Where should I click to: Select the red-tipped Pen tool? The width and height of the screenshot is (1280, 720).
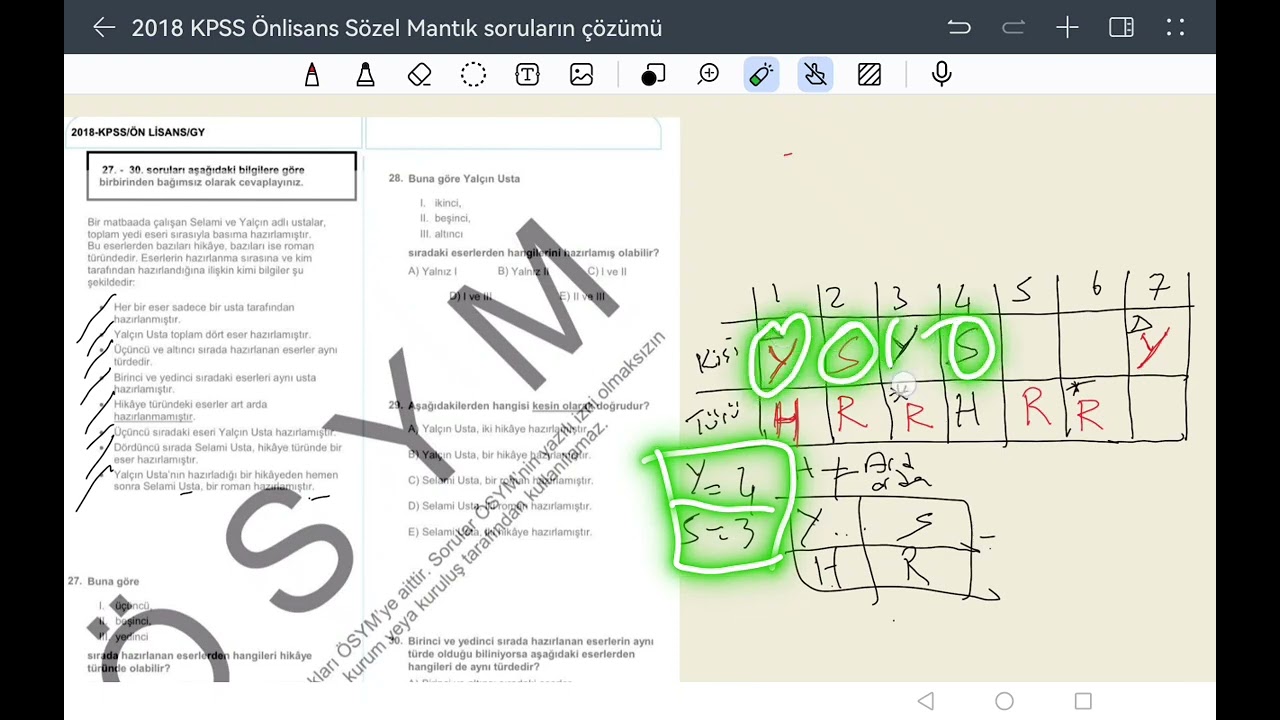[312, 75]
